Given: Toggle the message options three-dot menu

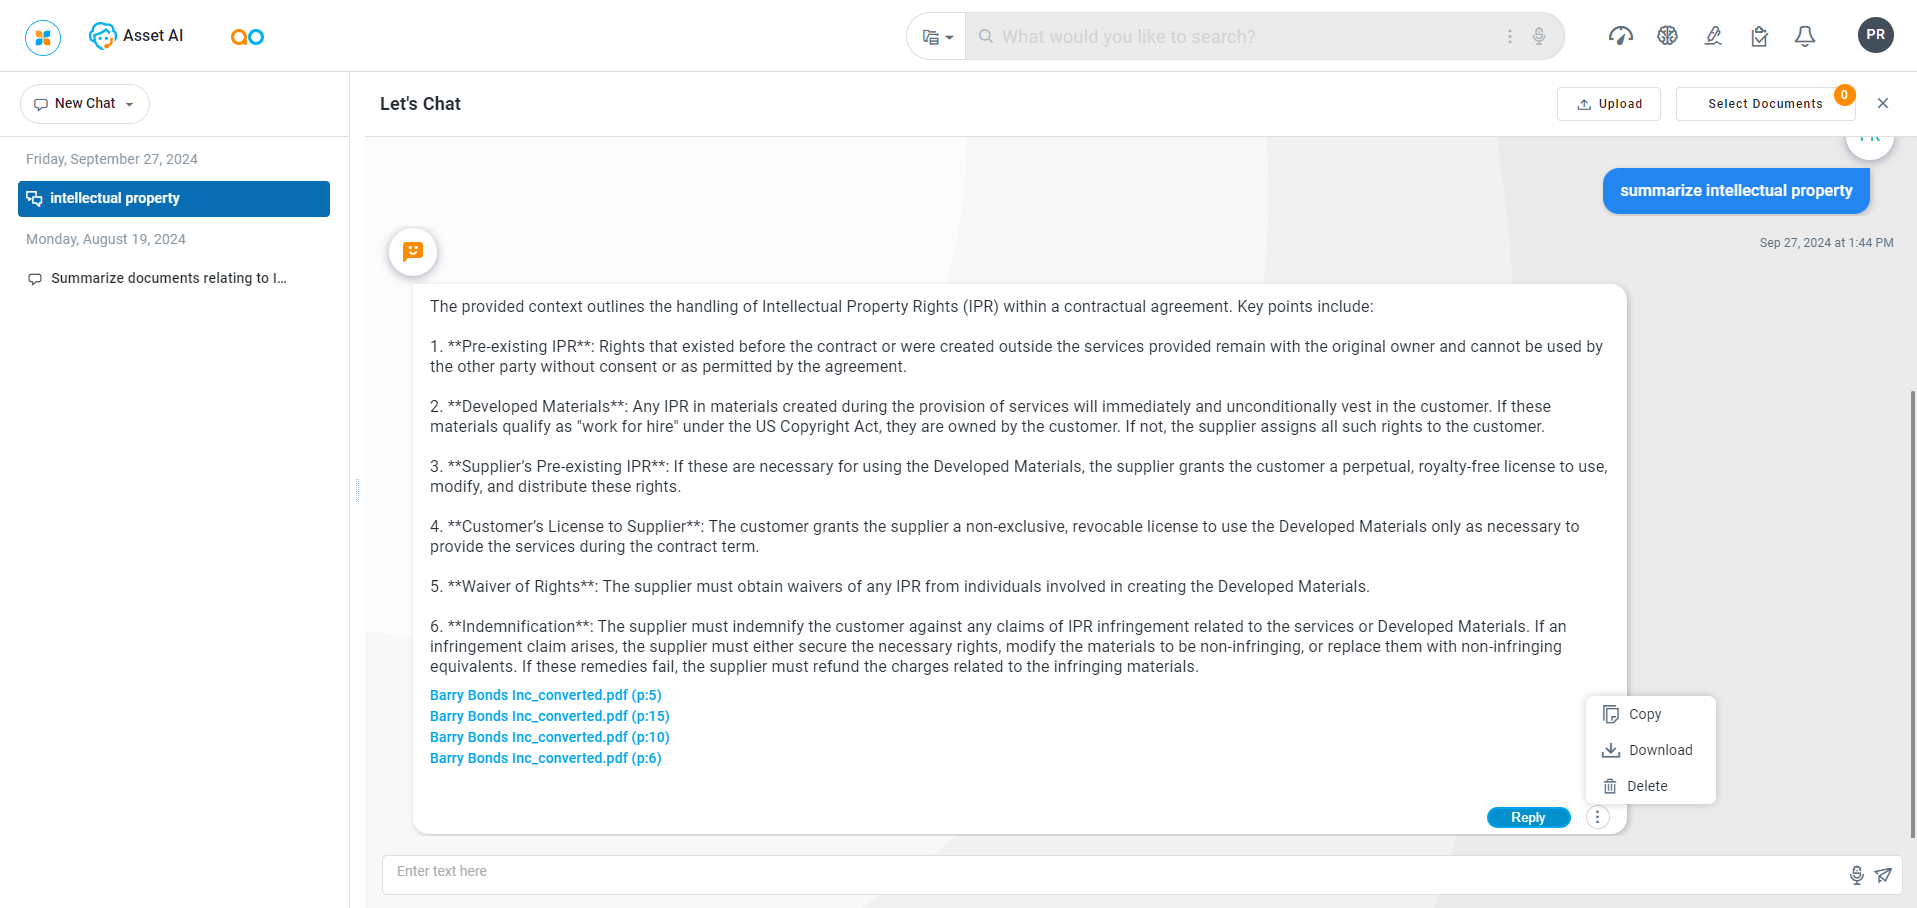Looking at the screenshot, I should coord(1598,817).
